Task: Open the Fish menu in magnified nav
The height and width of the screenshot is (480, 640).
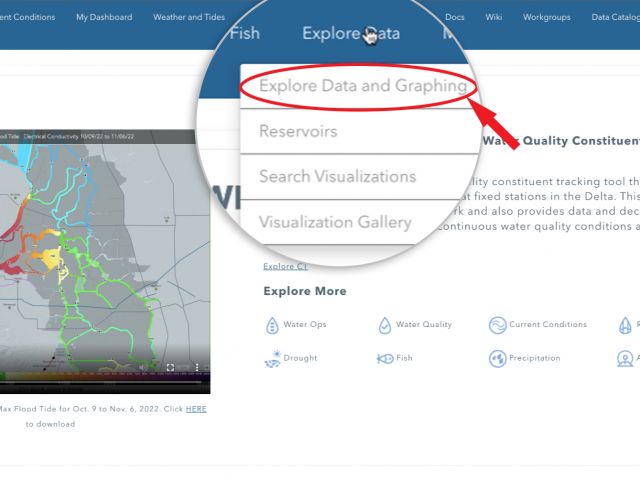Action: pos(244,33)
